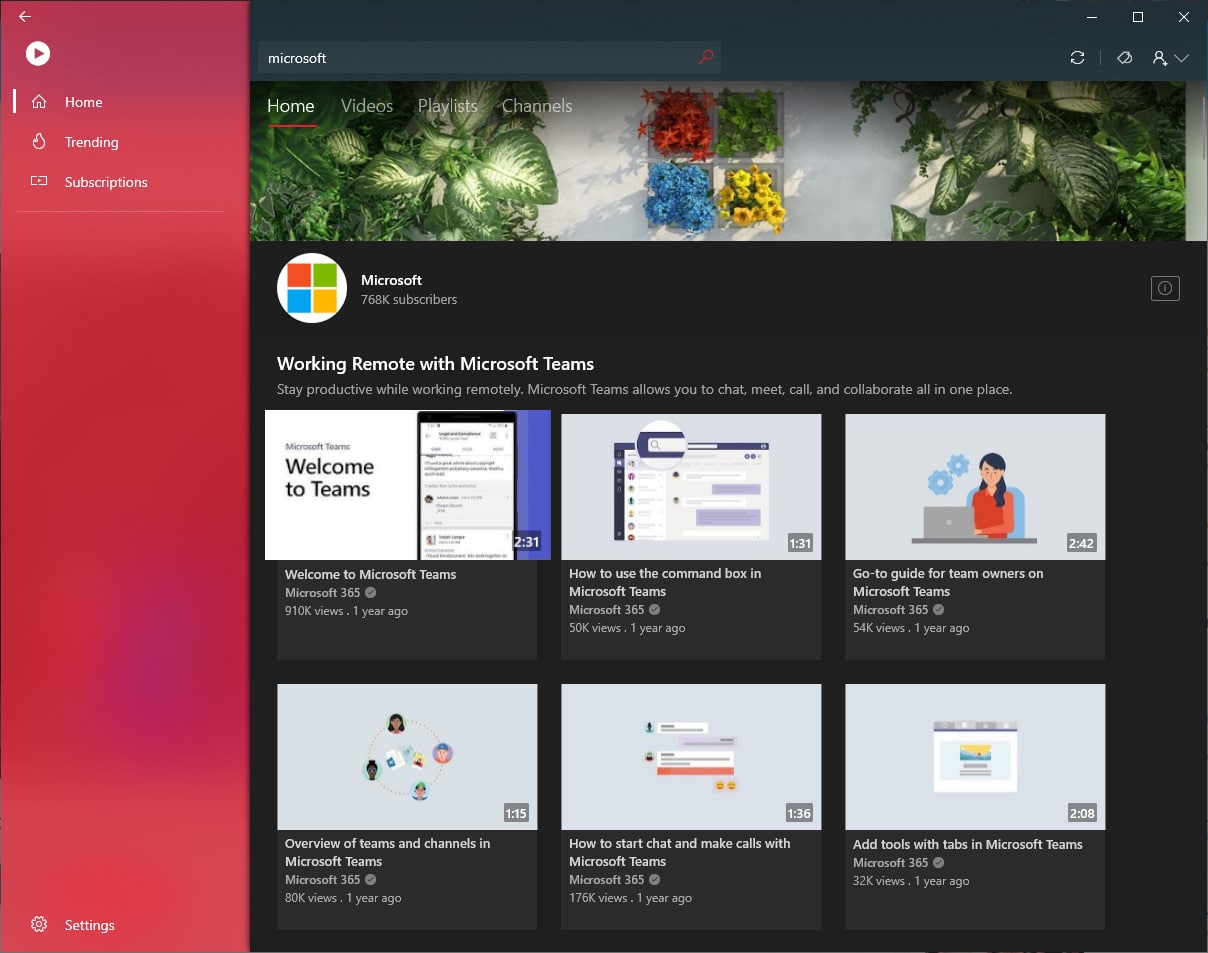The height and width of the screenshot is (953, 1208).
Task: Select the channel Home tab
Action: click(x=291, y=106)
